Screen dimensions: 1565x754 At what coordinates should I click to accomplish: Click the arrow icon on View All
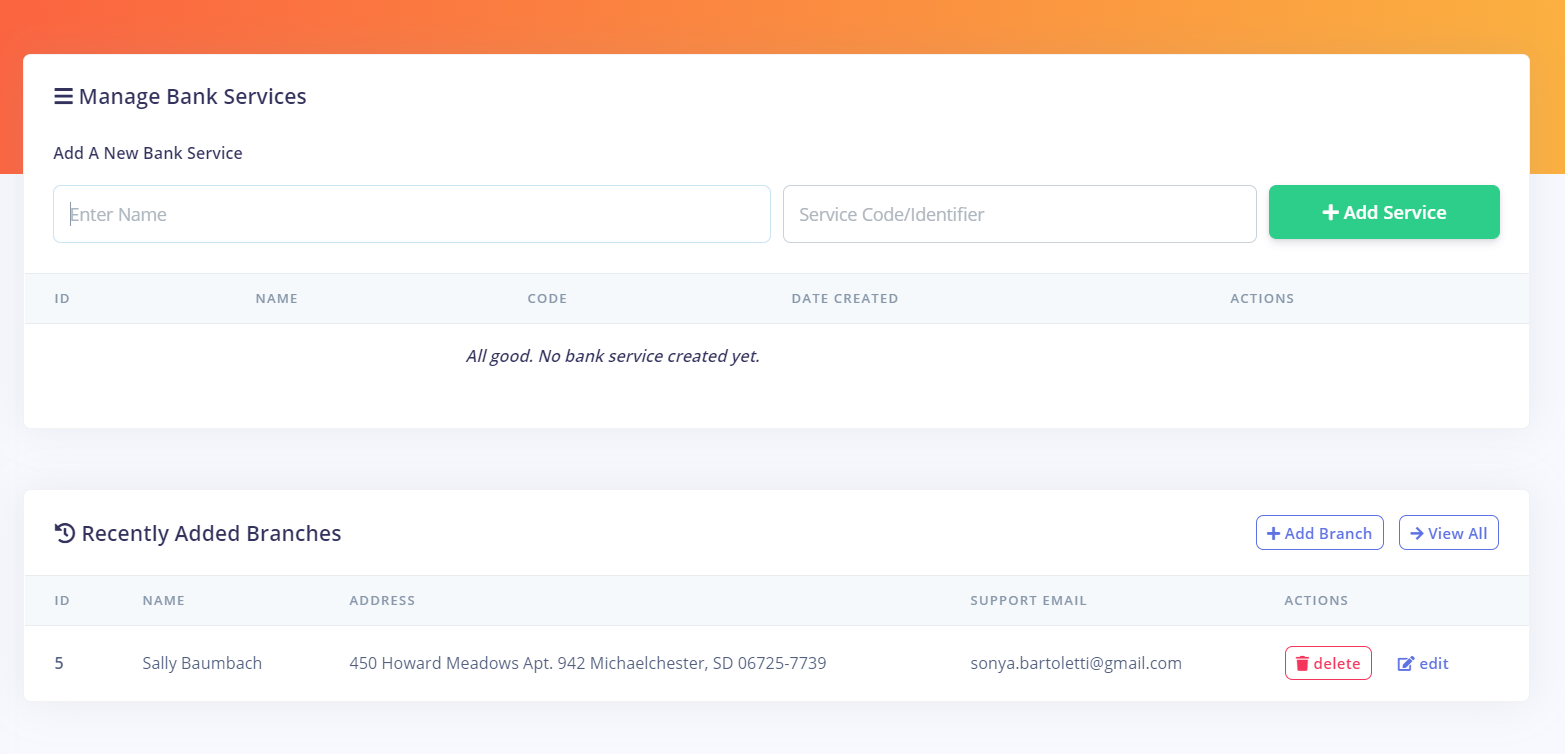point(1416,533)
